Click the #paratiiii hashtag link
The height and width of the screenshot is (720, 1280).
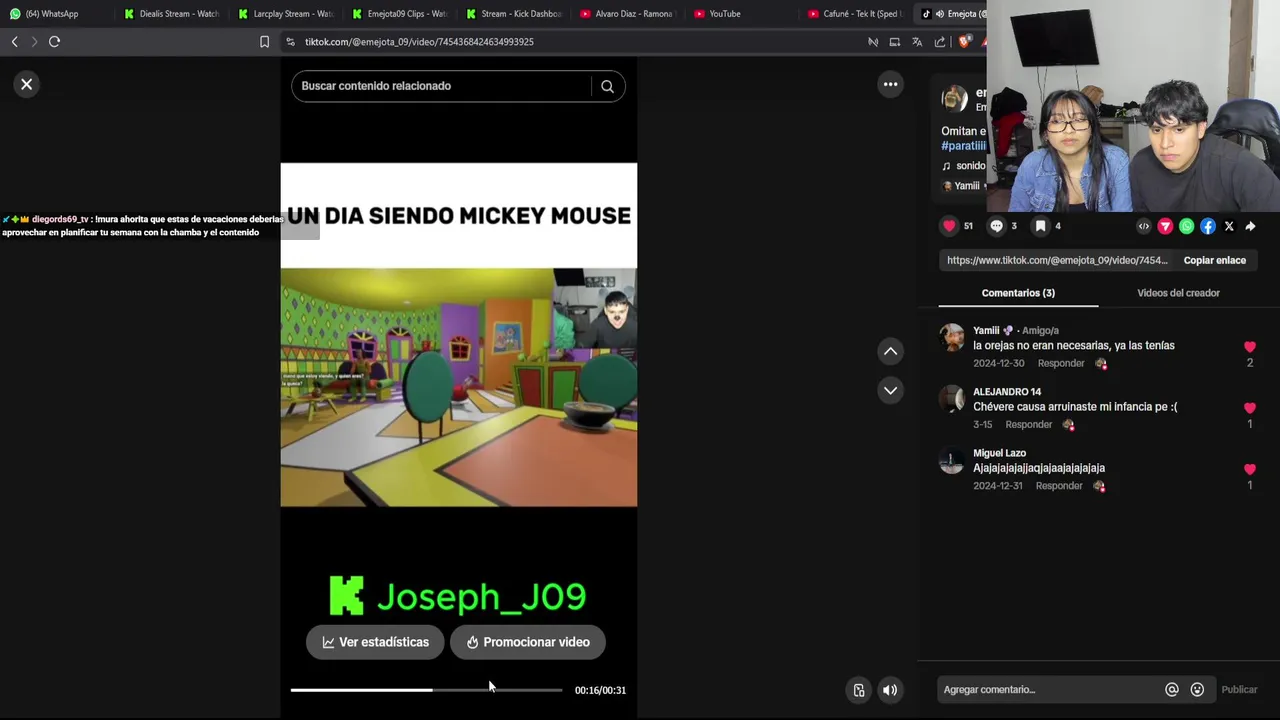tap(963, 146)
